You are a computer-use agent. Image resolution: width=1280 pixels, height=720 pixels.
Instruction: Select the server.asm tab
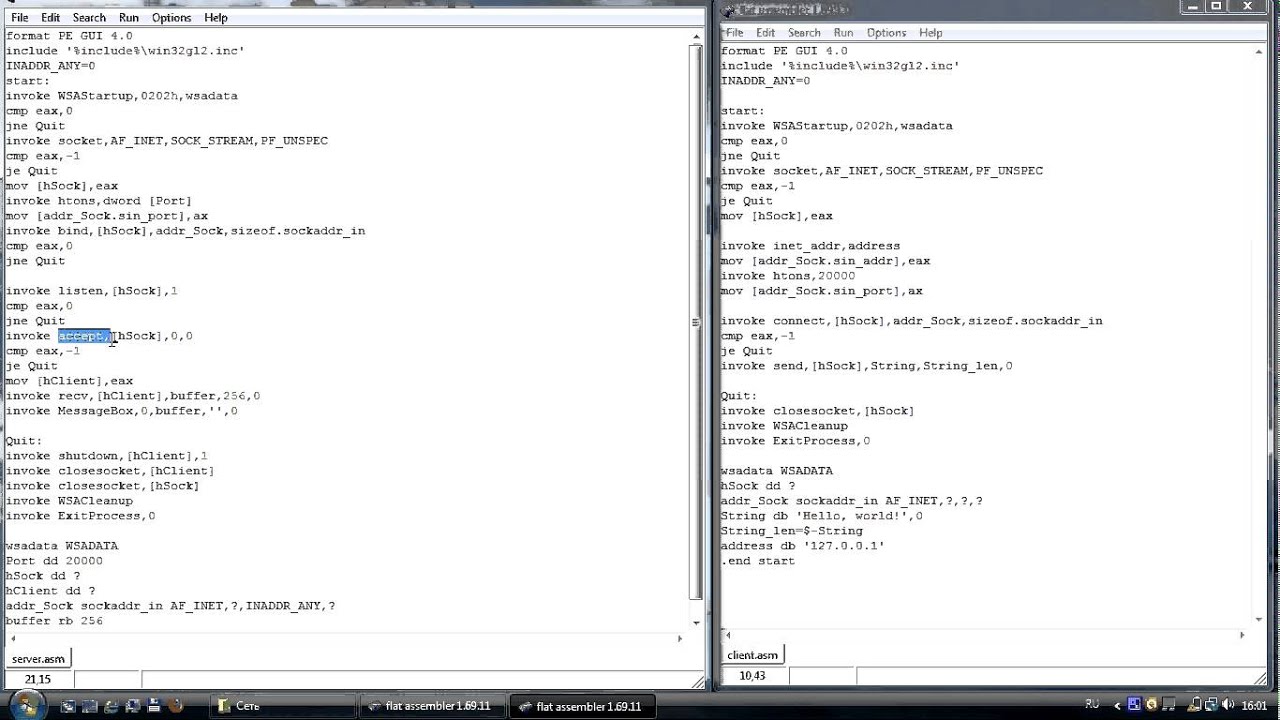pos(38,659)
